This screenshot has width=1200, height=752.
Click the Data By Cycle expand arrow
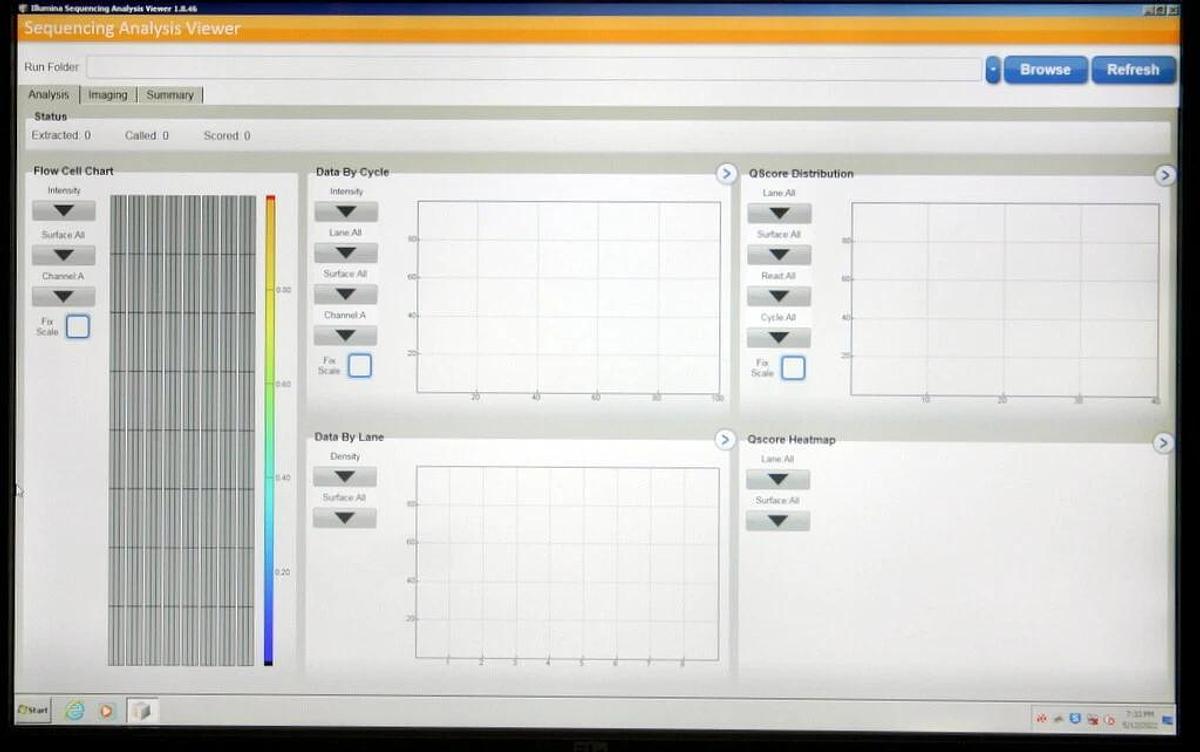point(726,173)
